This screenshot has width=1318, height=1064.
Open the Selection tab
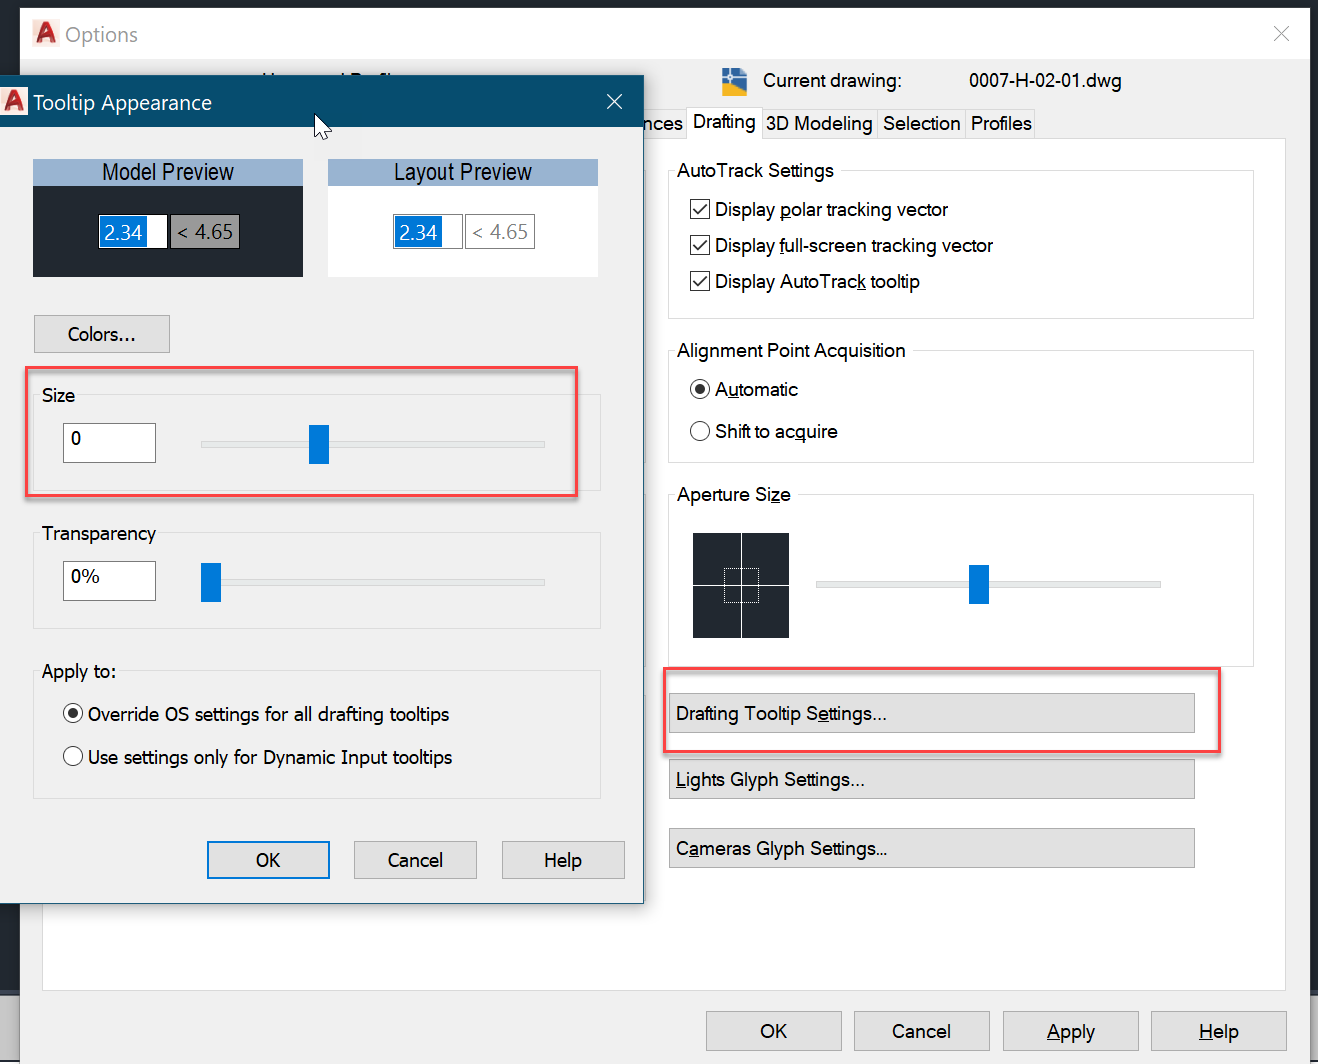pos(921,122)
